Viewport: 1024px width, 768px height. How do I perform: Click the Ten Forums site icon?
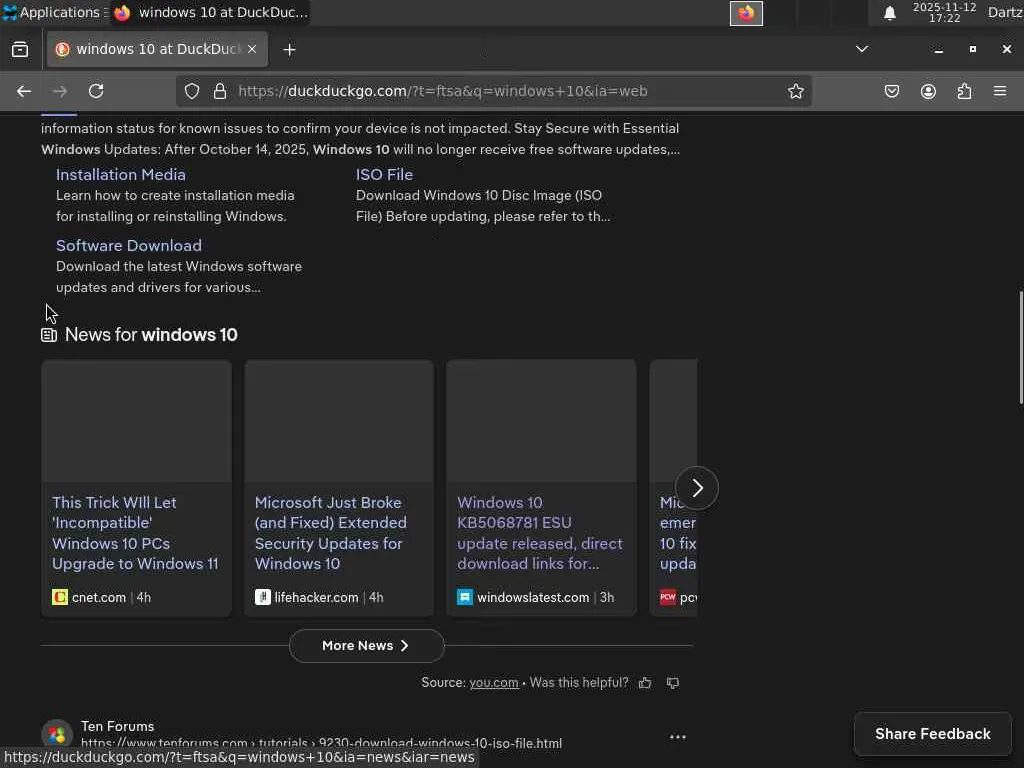57,735
